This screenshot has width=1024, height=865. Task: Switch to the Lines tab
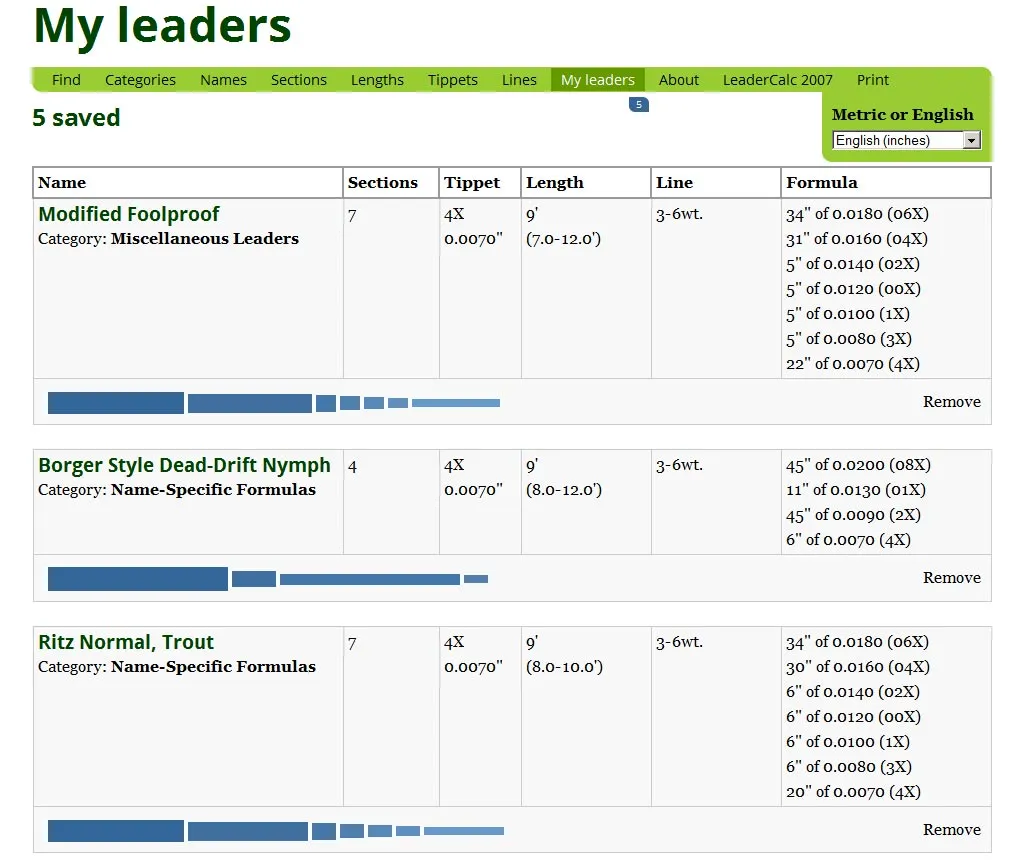pyautogui.click(x=519, y=80)
